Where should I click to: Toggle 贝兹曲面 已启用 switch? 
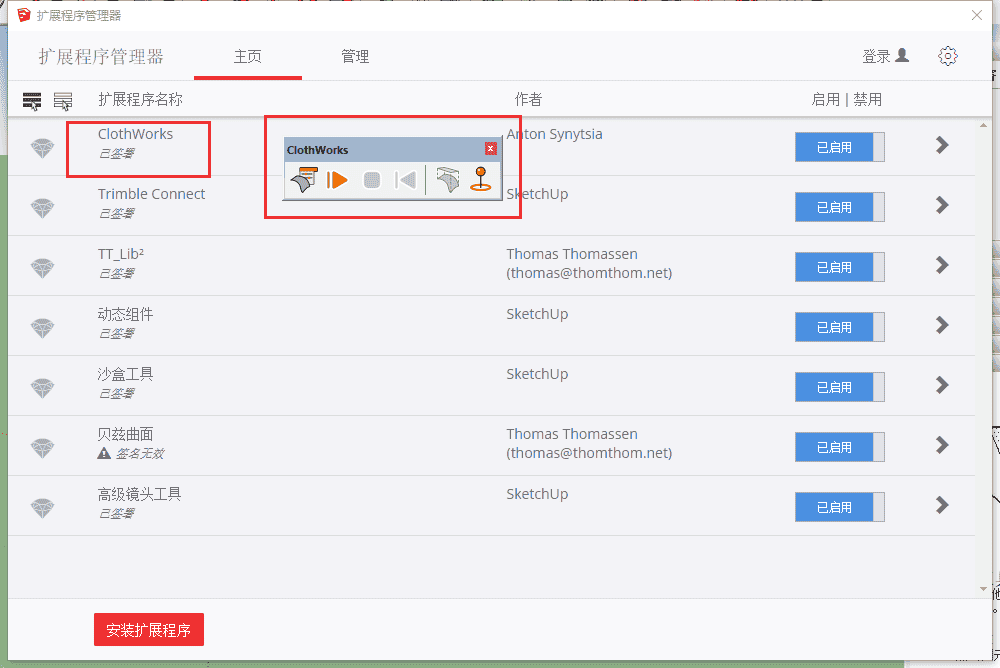[x=839, y=447]
